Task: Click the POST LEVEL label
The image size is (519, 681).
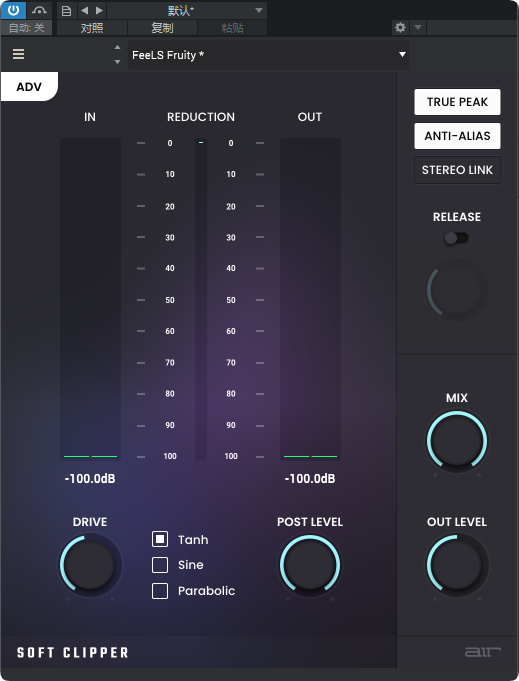Action: click(310, 522)
